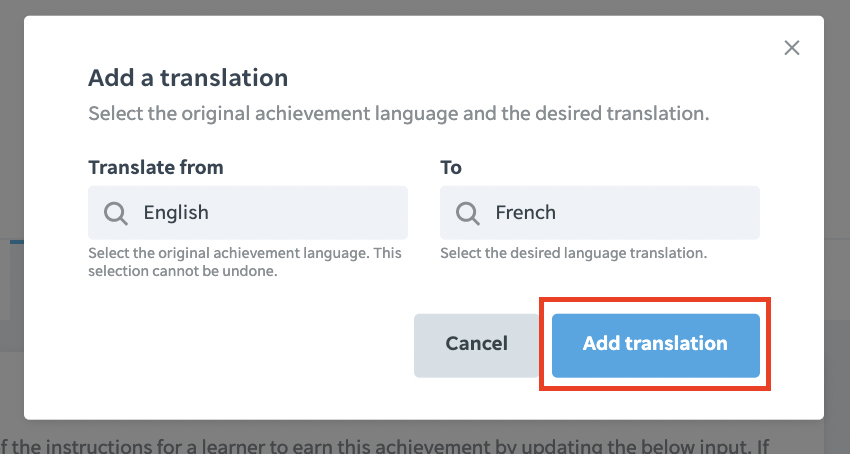Click the dialog subtitle about desired translation

pyautogui.click(x=398, y=114)
